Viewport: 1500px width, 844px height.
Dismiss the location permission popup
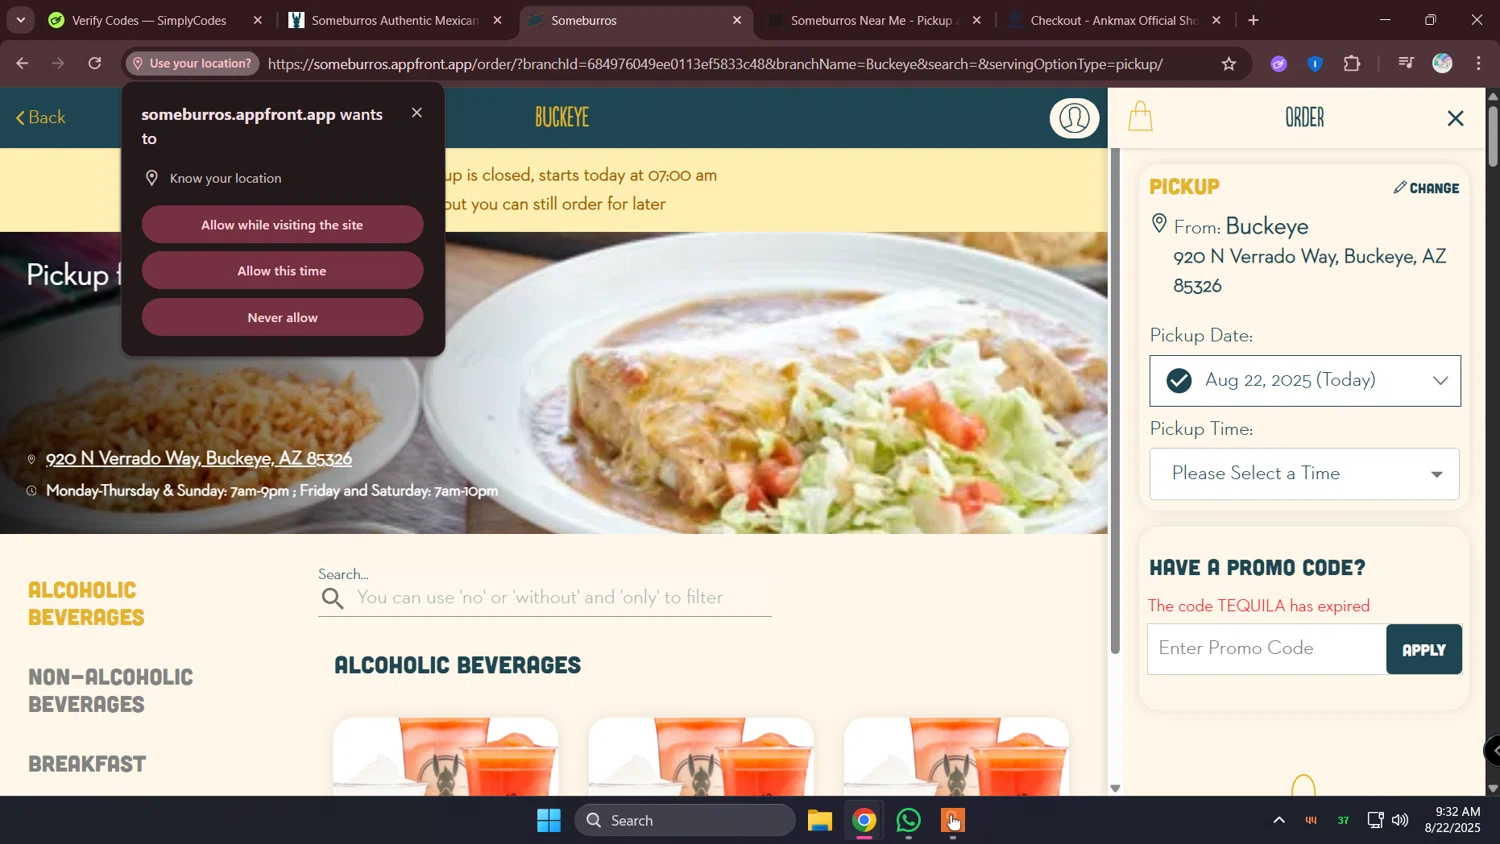tap(417, 113)
